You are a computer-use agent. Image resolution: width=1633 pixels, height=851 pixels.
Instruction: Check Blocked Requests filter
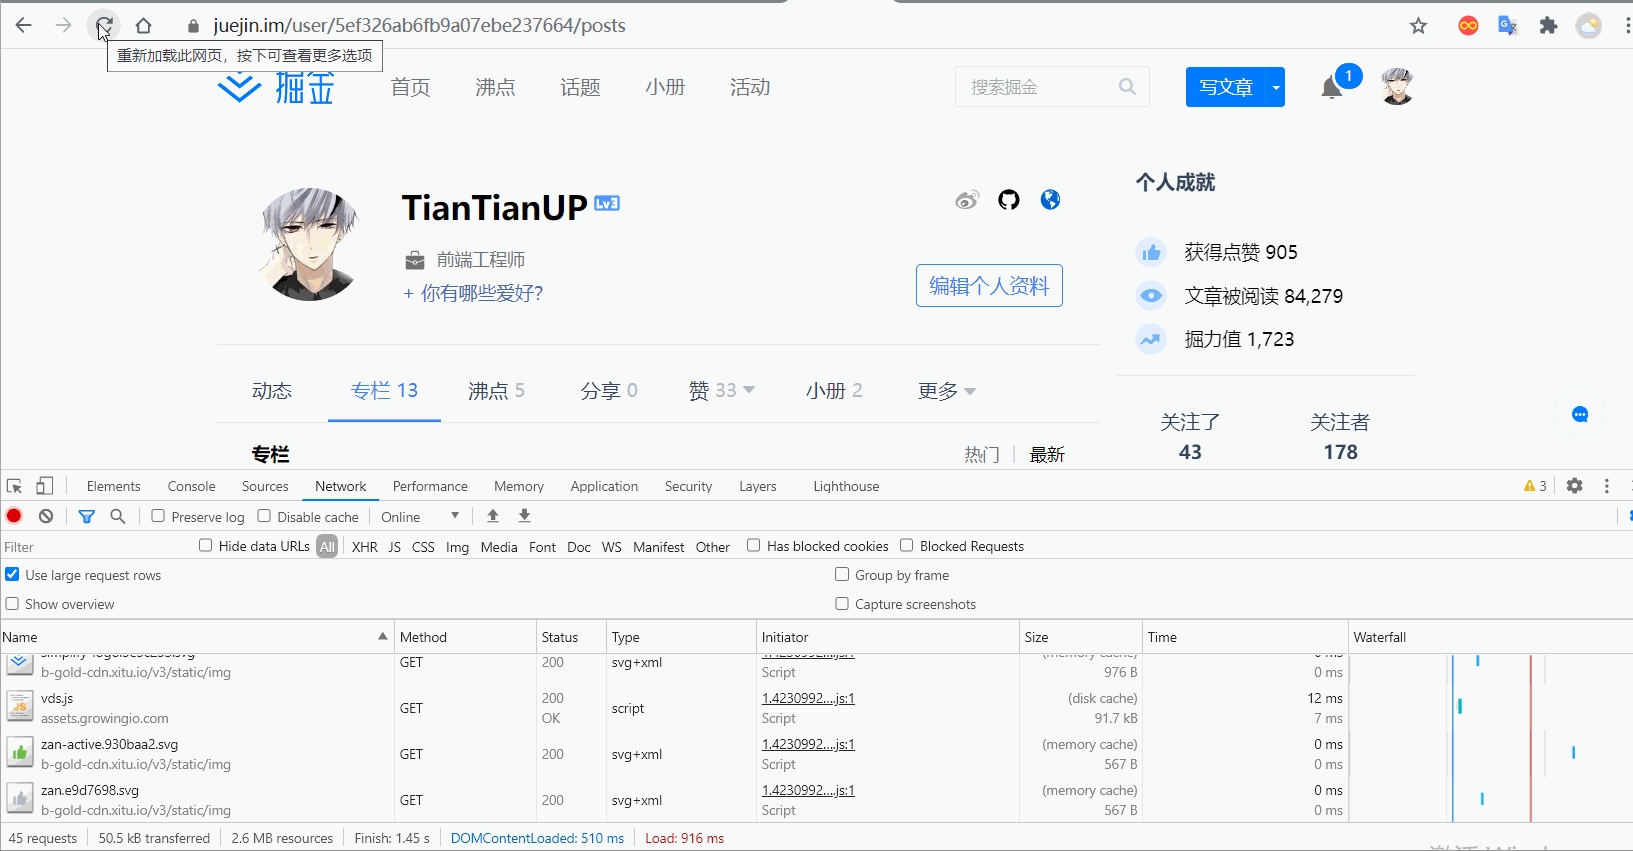906,545
